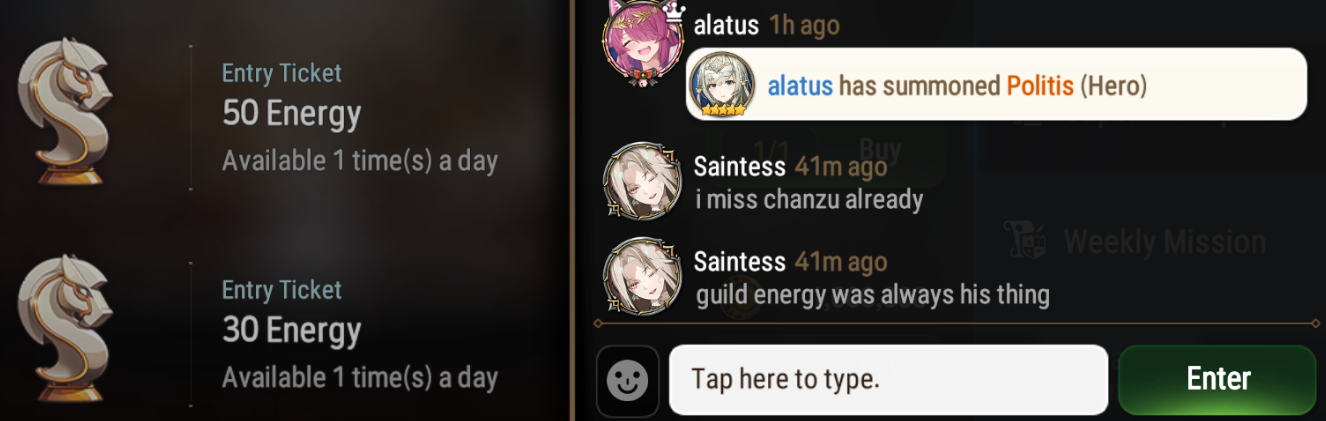The image size is (1326, 421).
Task: Tap the dimmed Buy button
Action: (x=880, y=151)
